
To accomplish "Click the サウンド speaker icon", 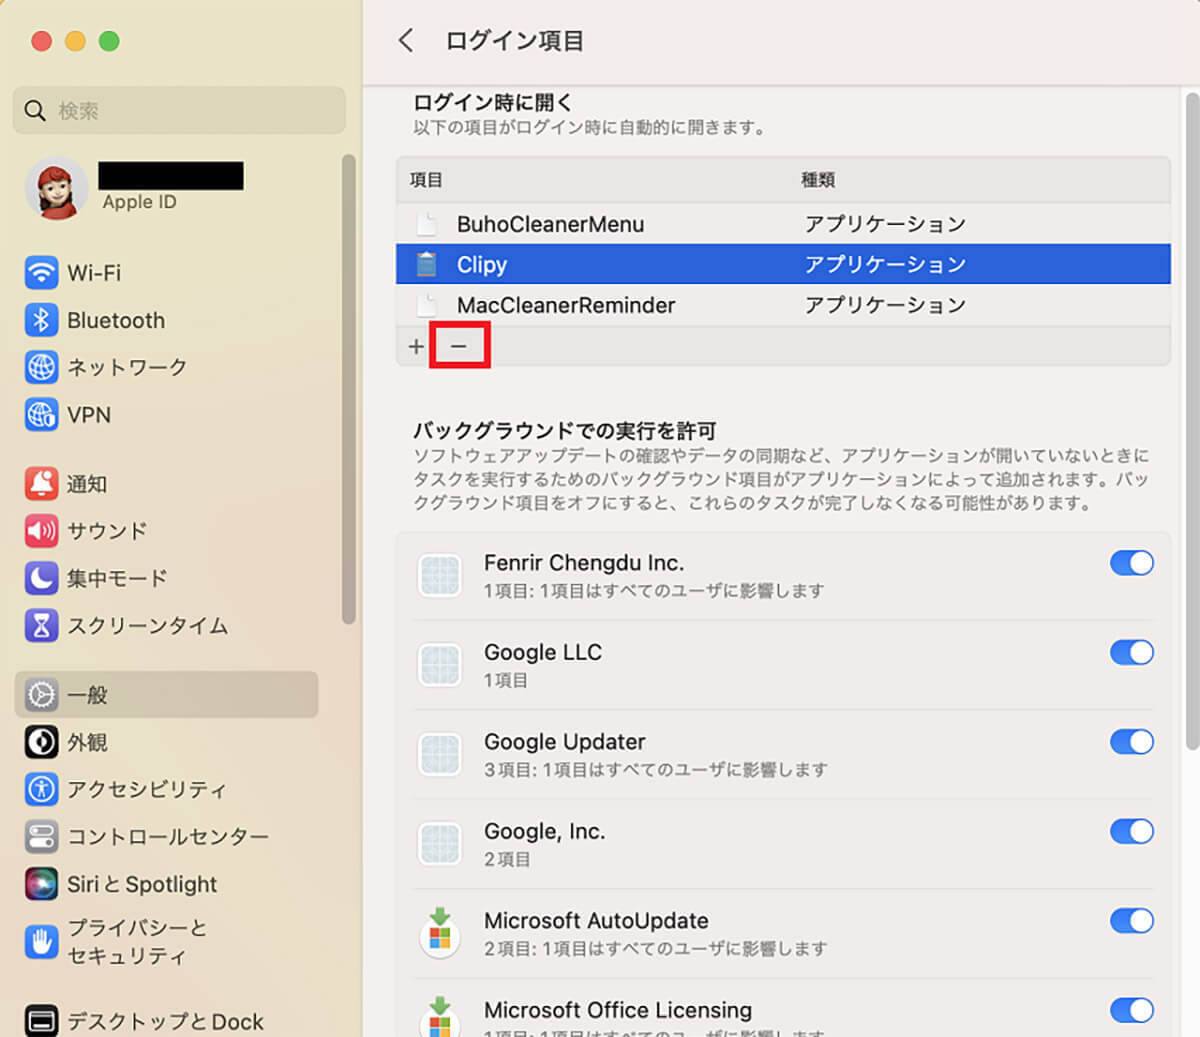I will pyautogui.click(x=41, y=531).
